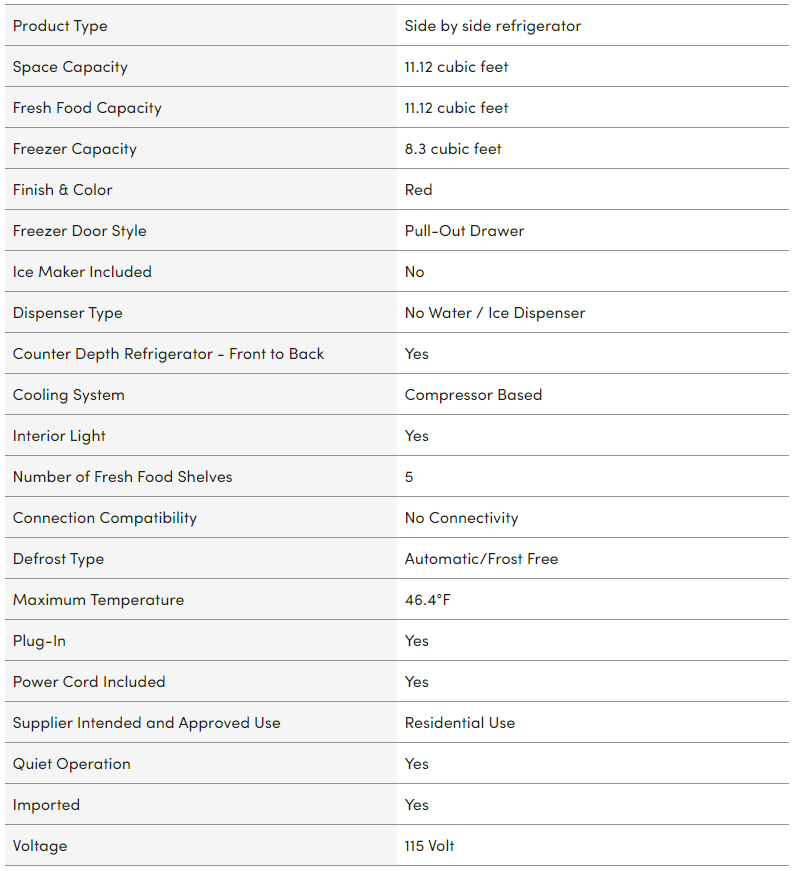Select the 'No Connectivity' value
This screenshot has width=792, height=871.
point(461,518)
